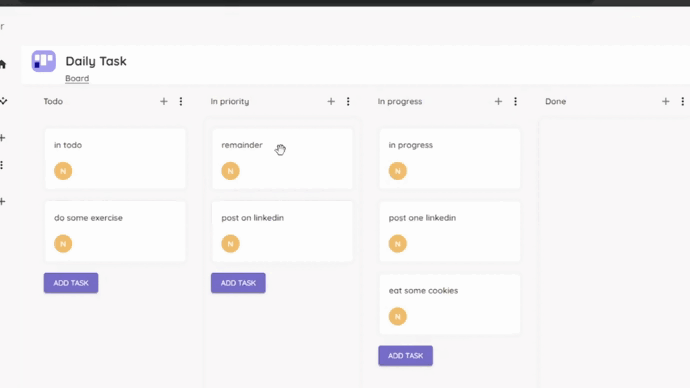Open the 'do some exercise' task card

pyautogui.click(x=115, y=231)
